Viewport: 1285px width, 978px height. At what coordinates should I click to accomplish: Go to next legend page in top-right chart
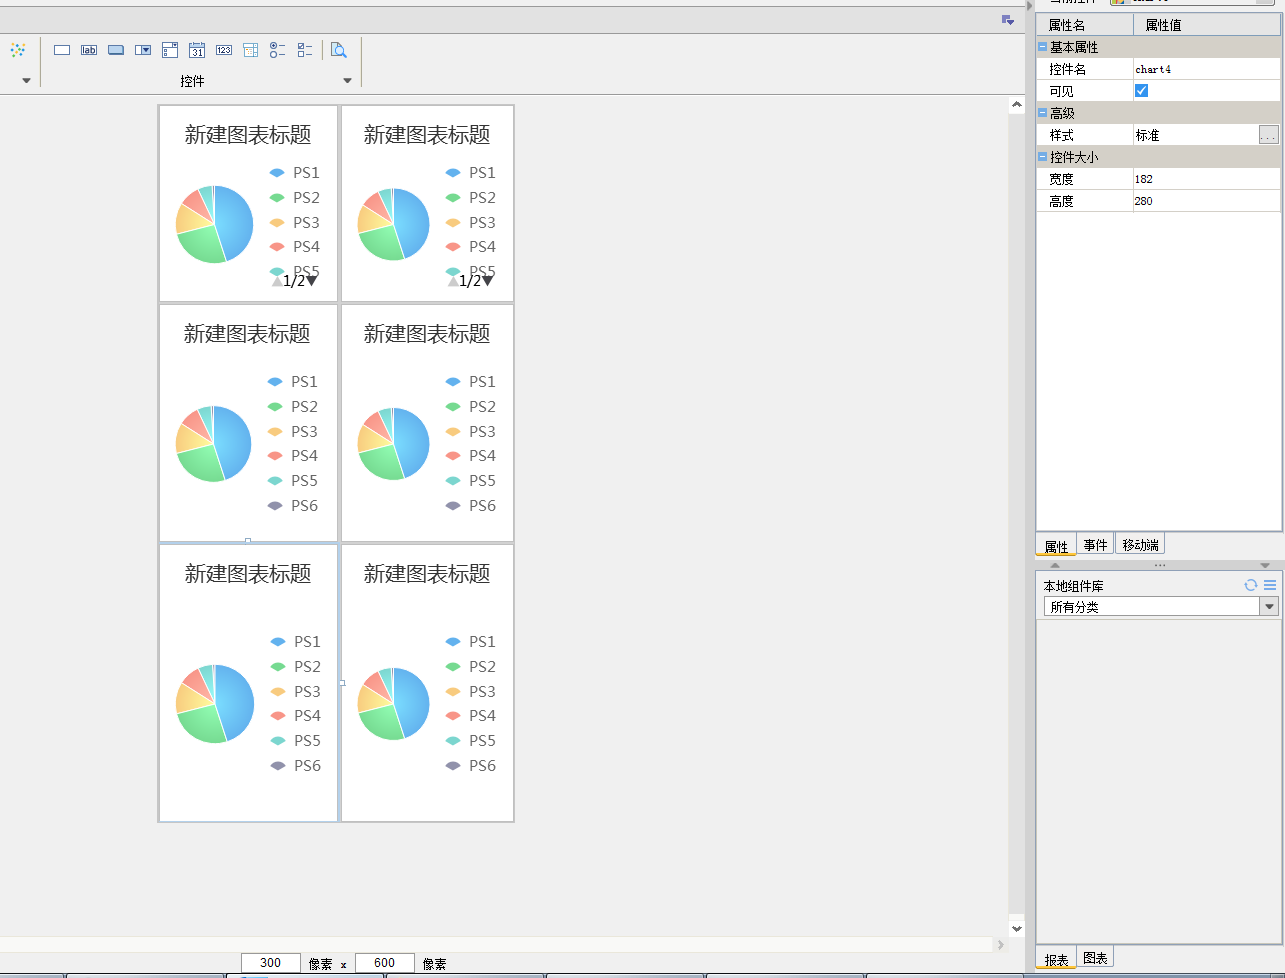tap(488, 281)
